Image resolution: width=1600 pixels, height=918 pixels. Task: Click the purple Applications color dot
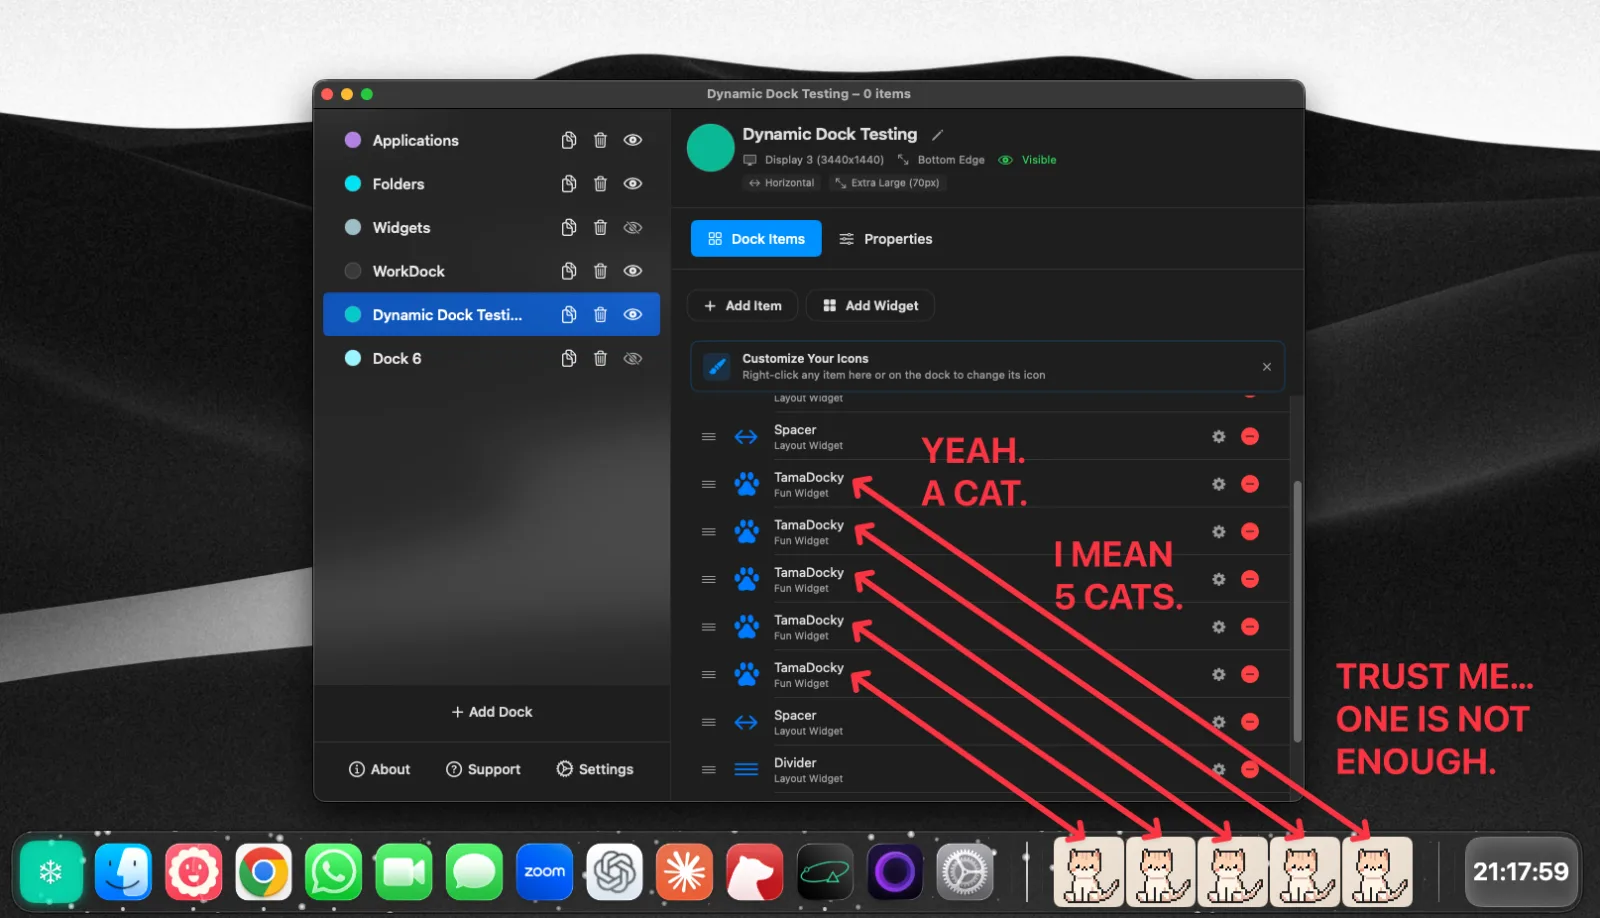coord(353,140)
